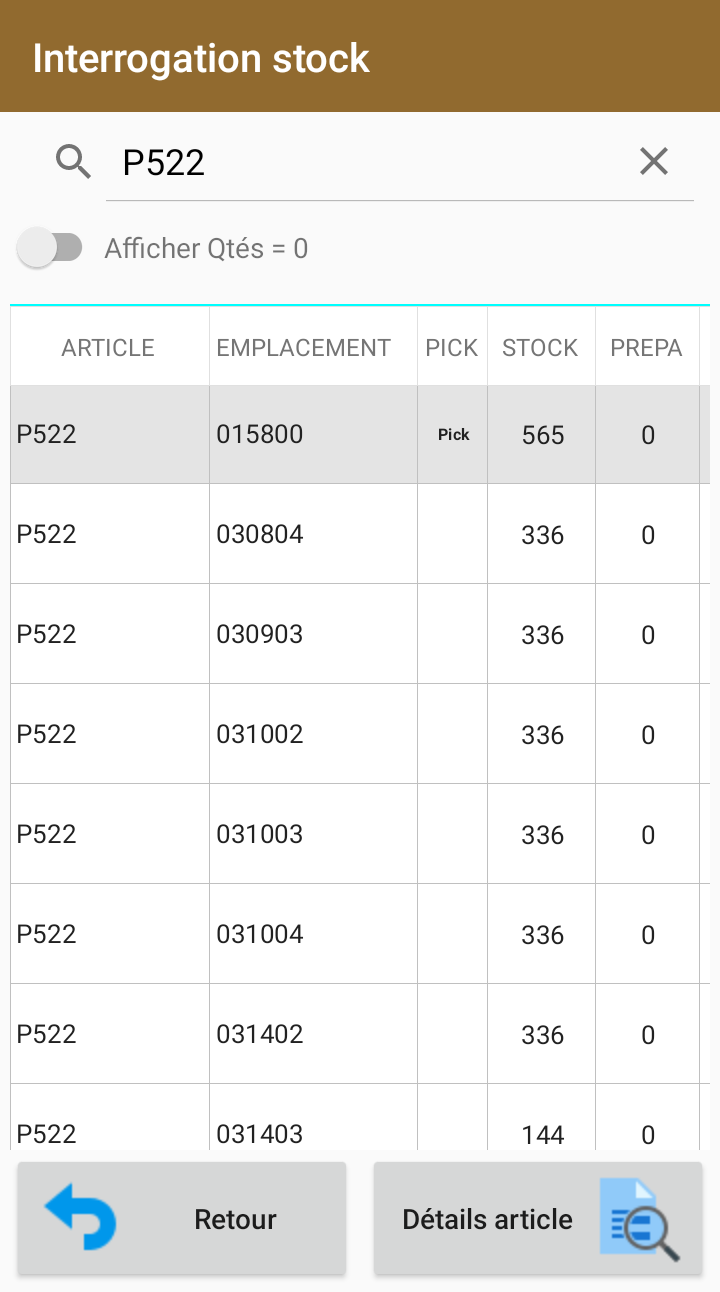The image size is (720, 1292).
Task: Click the Interrogation stock title
Action: click(201, 58)
